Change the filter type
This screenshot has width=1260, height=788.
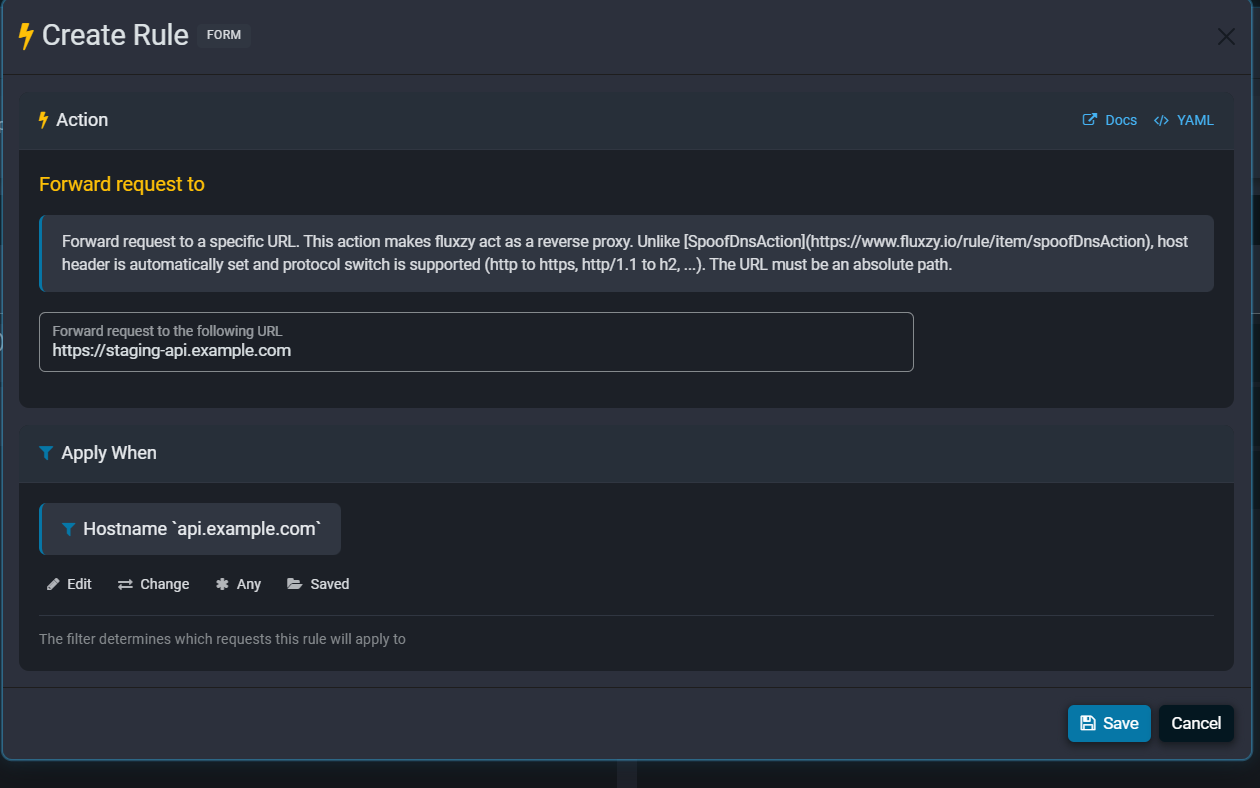click(x=153, y=584)
